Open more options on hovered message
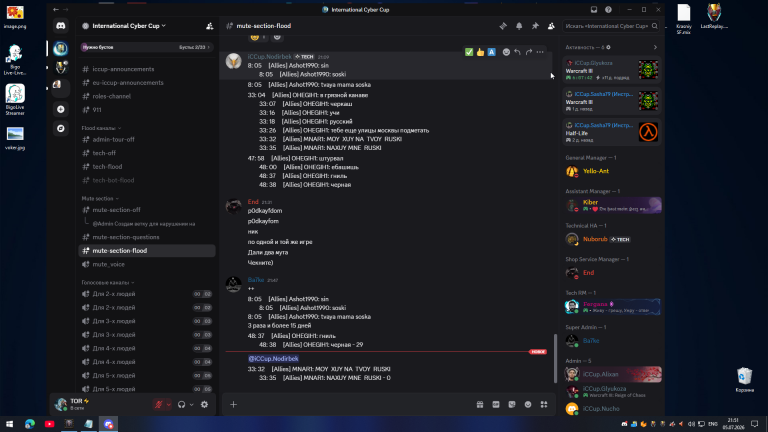The height and width of the screenshot is (432, 768). pyautogui.click(x=540, y=52)
